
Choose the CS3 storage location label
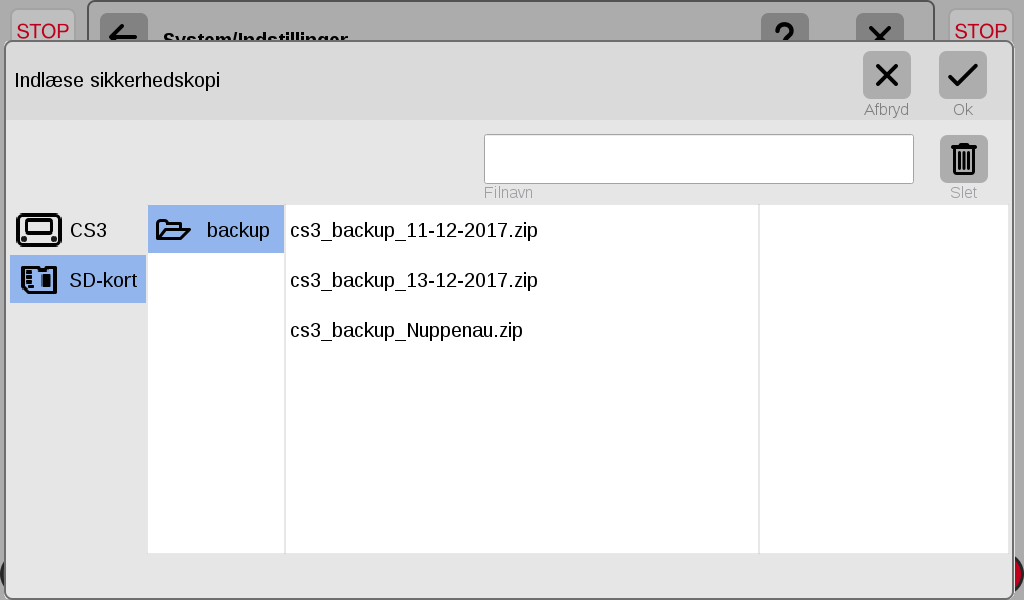coord(88,230)
